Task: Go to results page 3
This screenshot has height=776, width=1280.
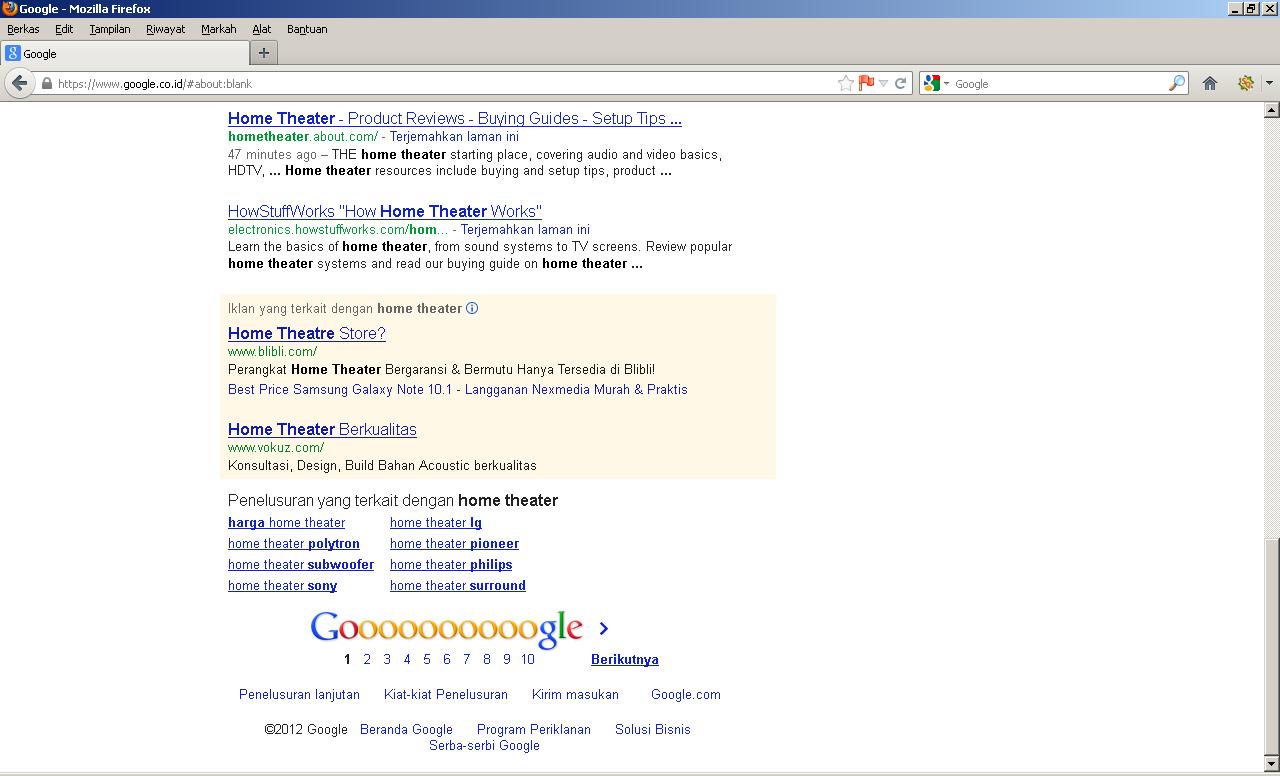Action: 387,659
